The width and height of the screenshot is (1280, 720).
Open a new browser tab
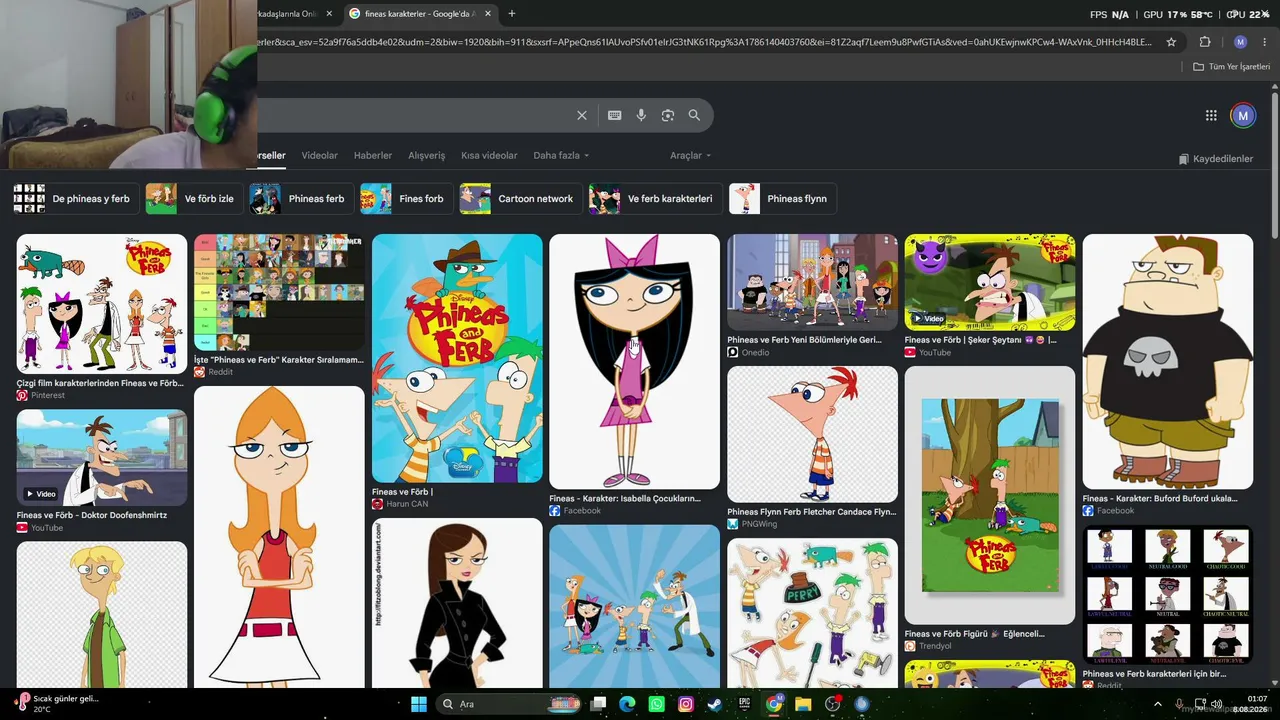(x=512, y=14)
